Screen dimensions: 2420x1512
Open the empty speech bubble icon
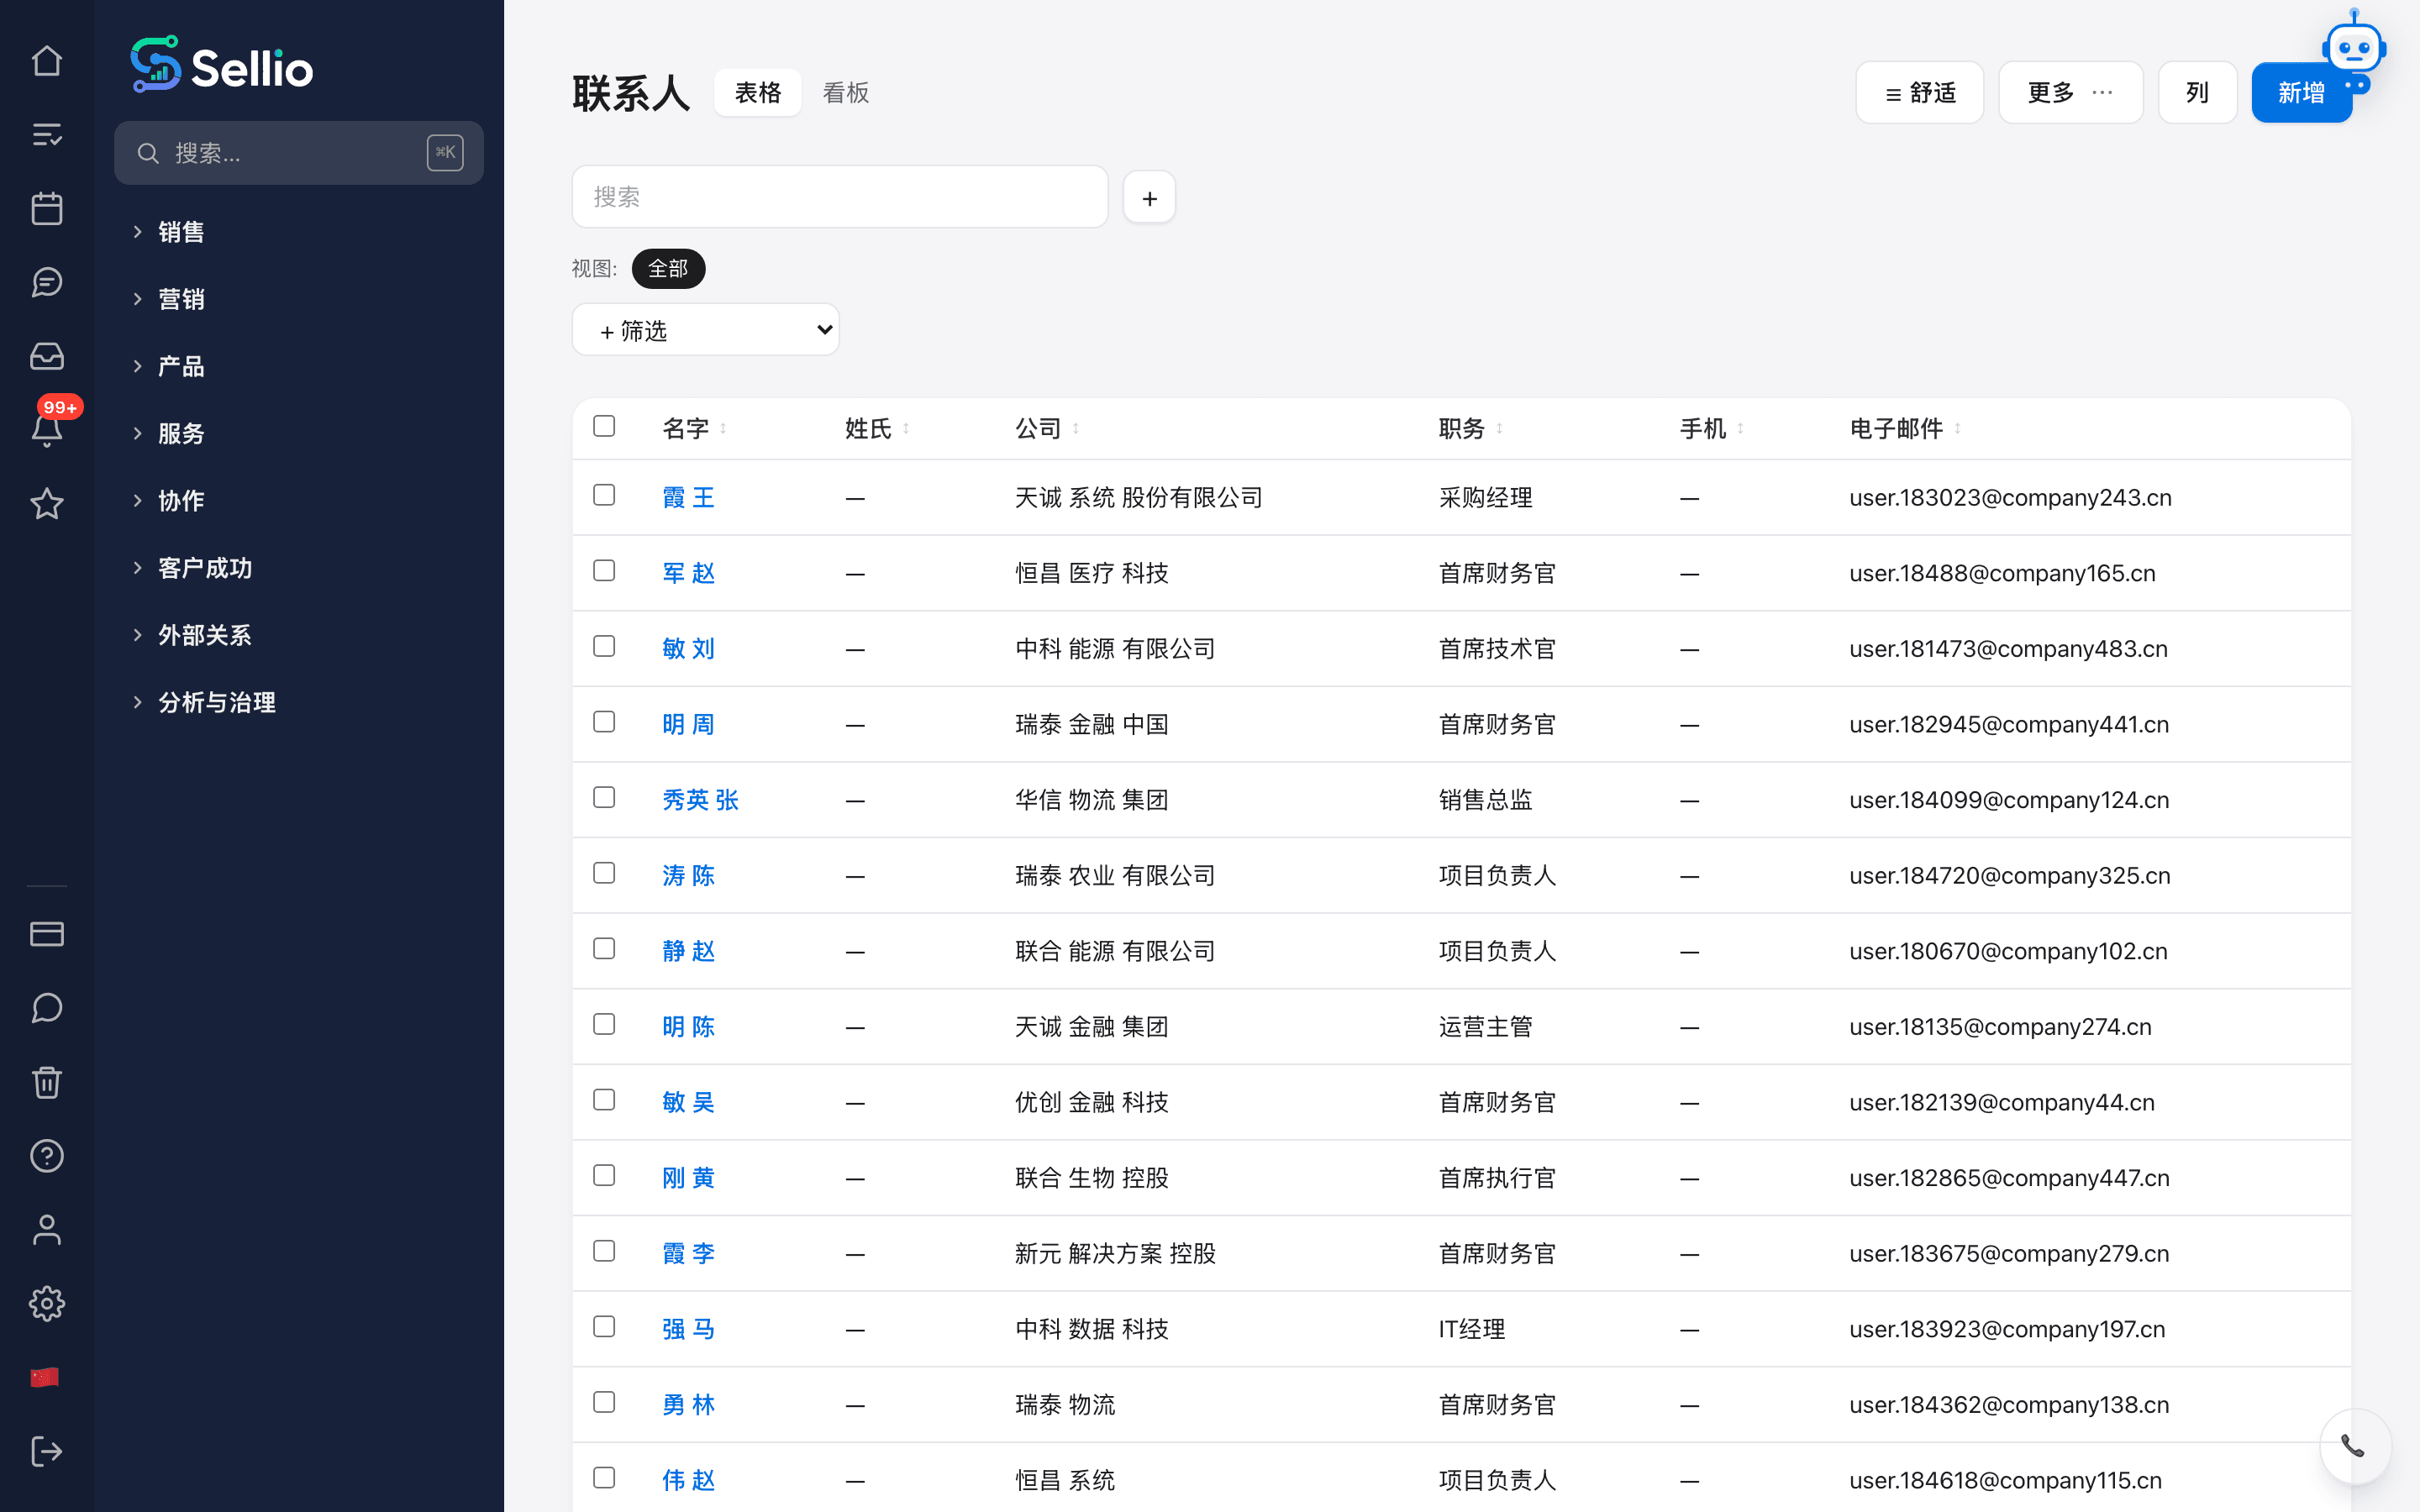pyautogui.click(x=47, y=1008)
